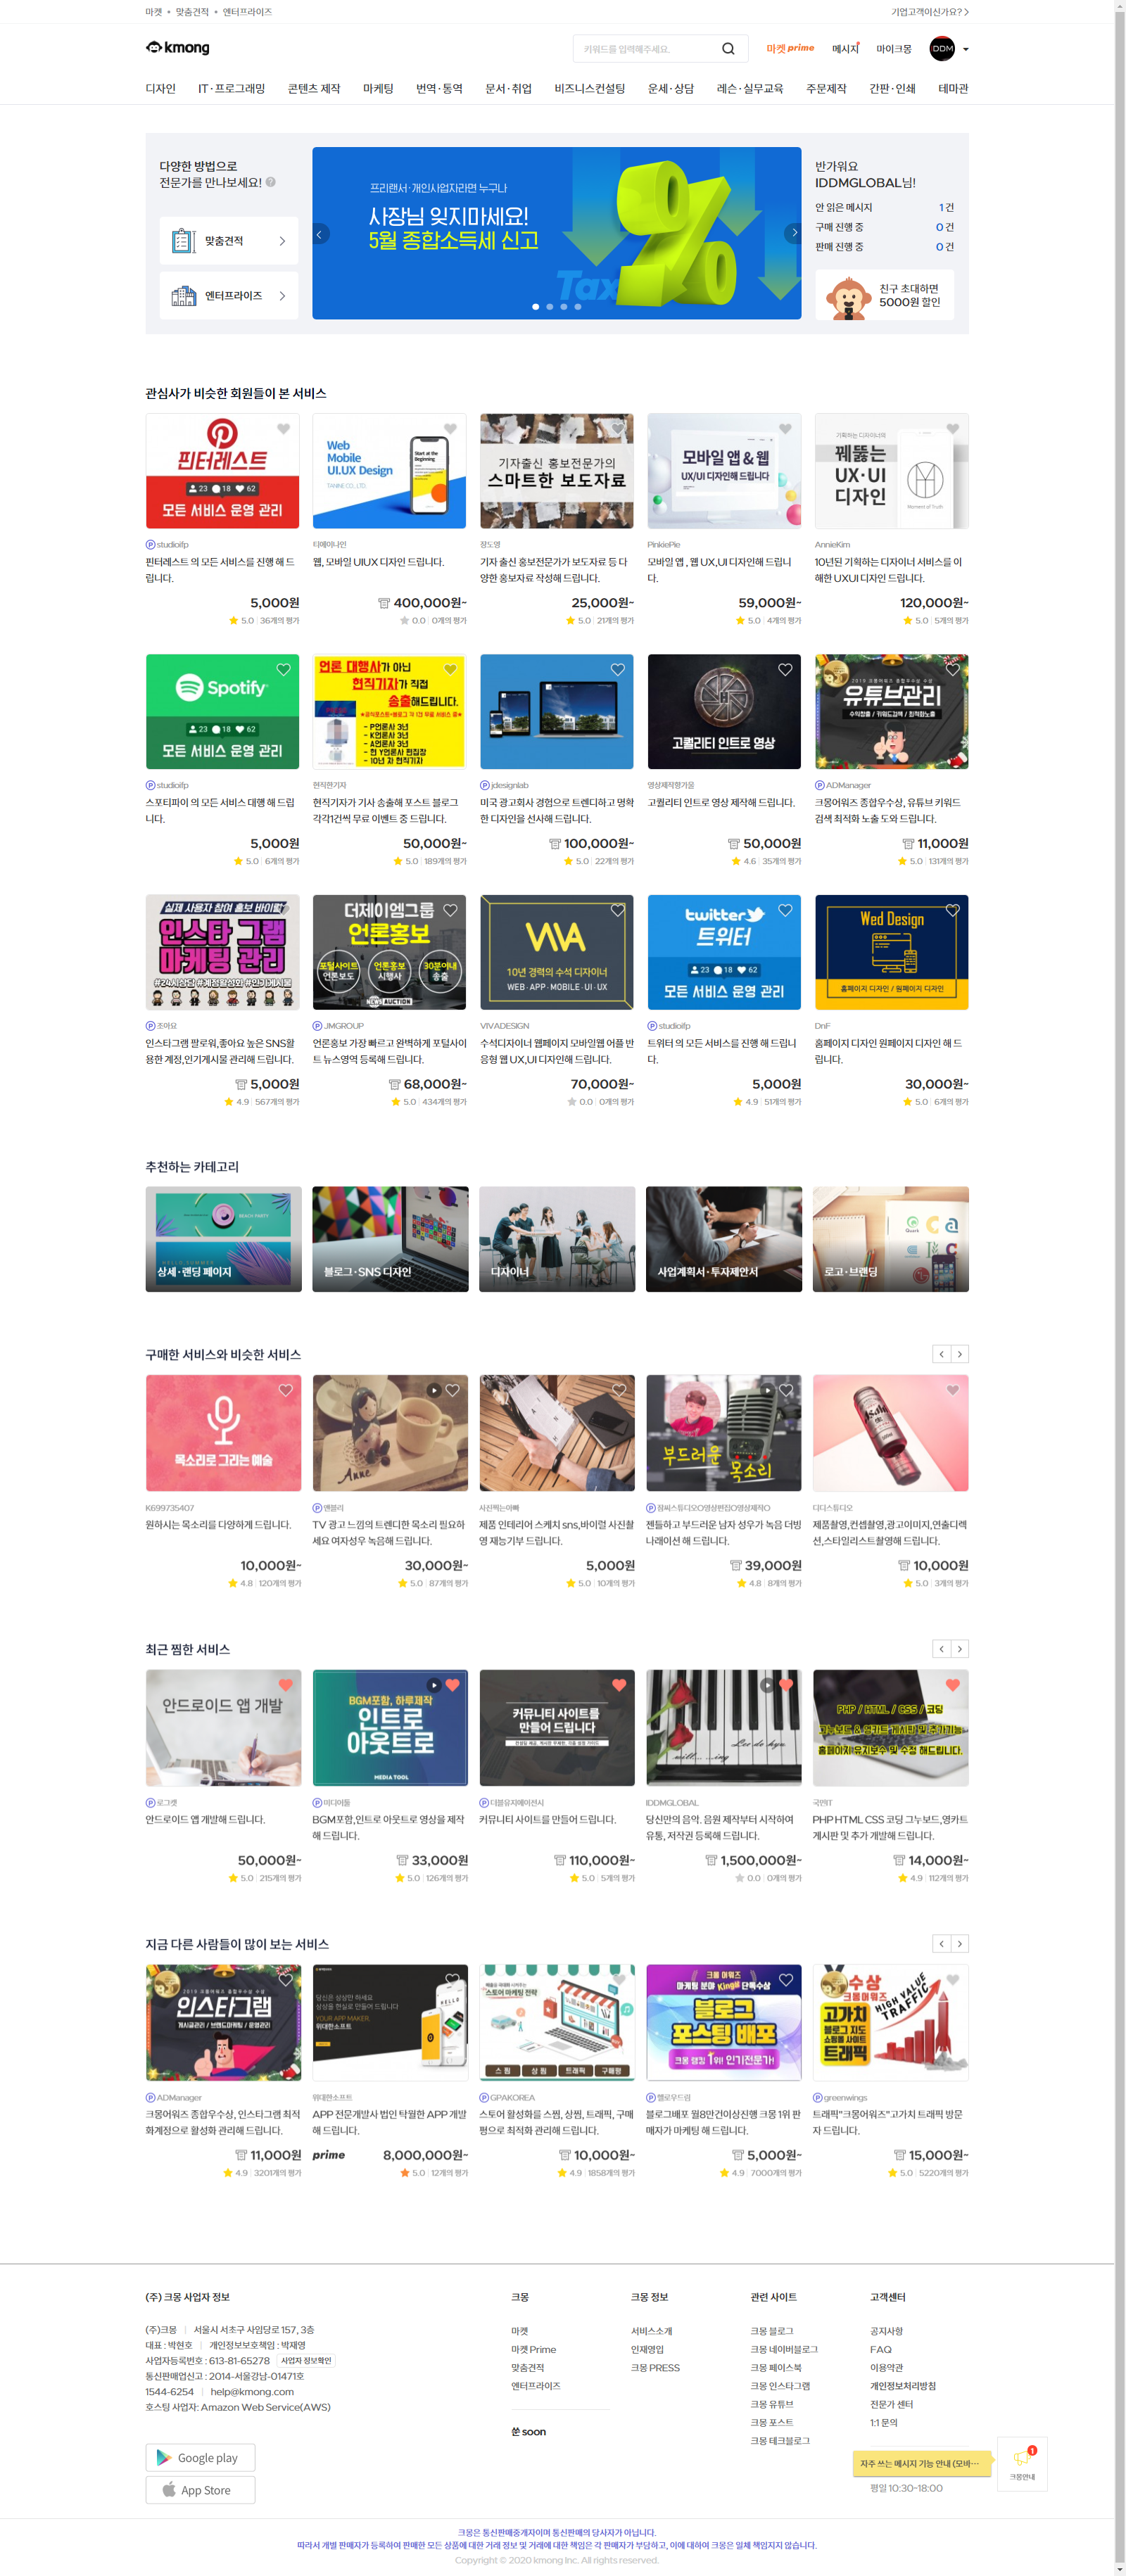1126x2576 pixels.
Task: Click the keyword search input field
Action: pyautogui.click(x=645, y=49)
